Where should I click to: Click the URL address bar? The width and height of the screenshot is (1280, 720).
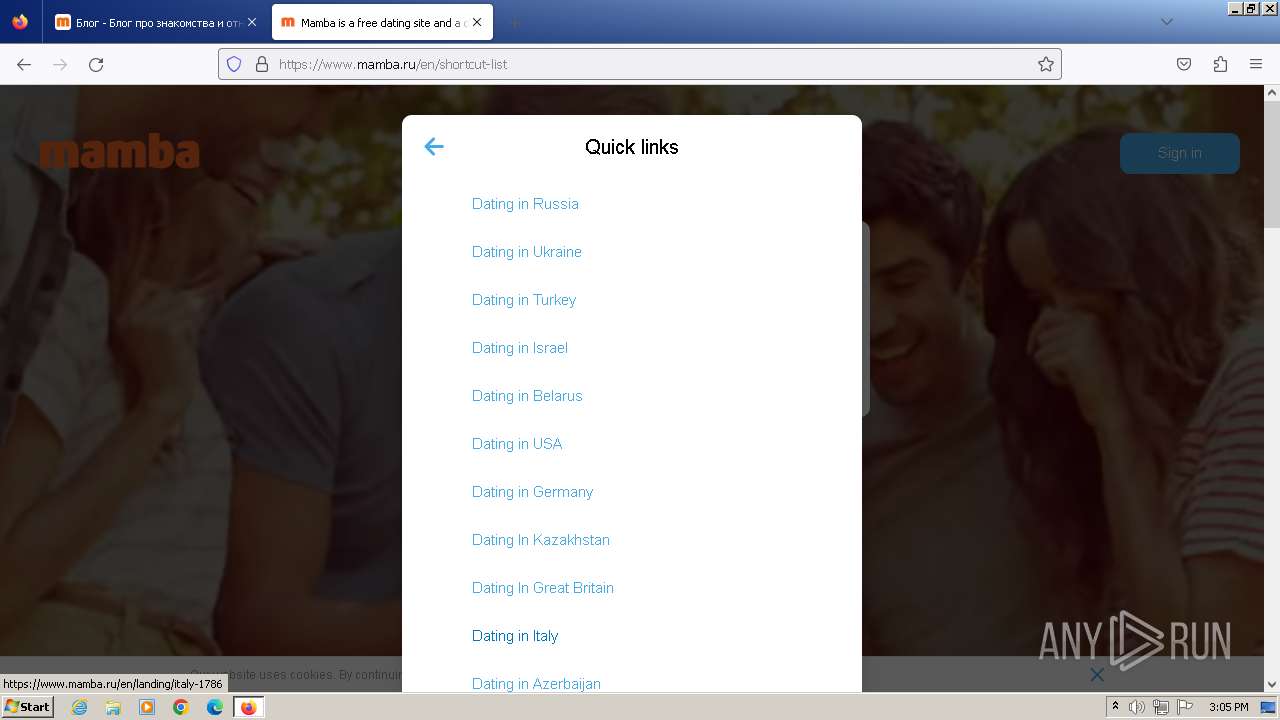tap(640, 64)
